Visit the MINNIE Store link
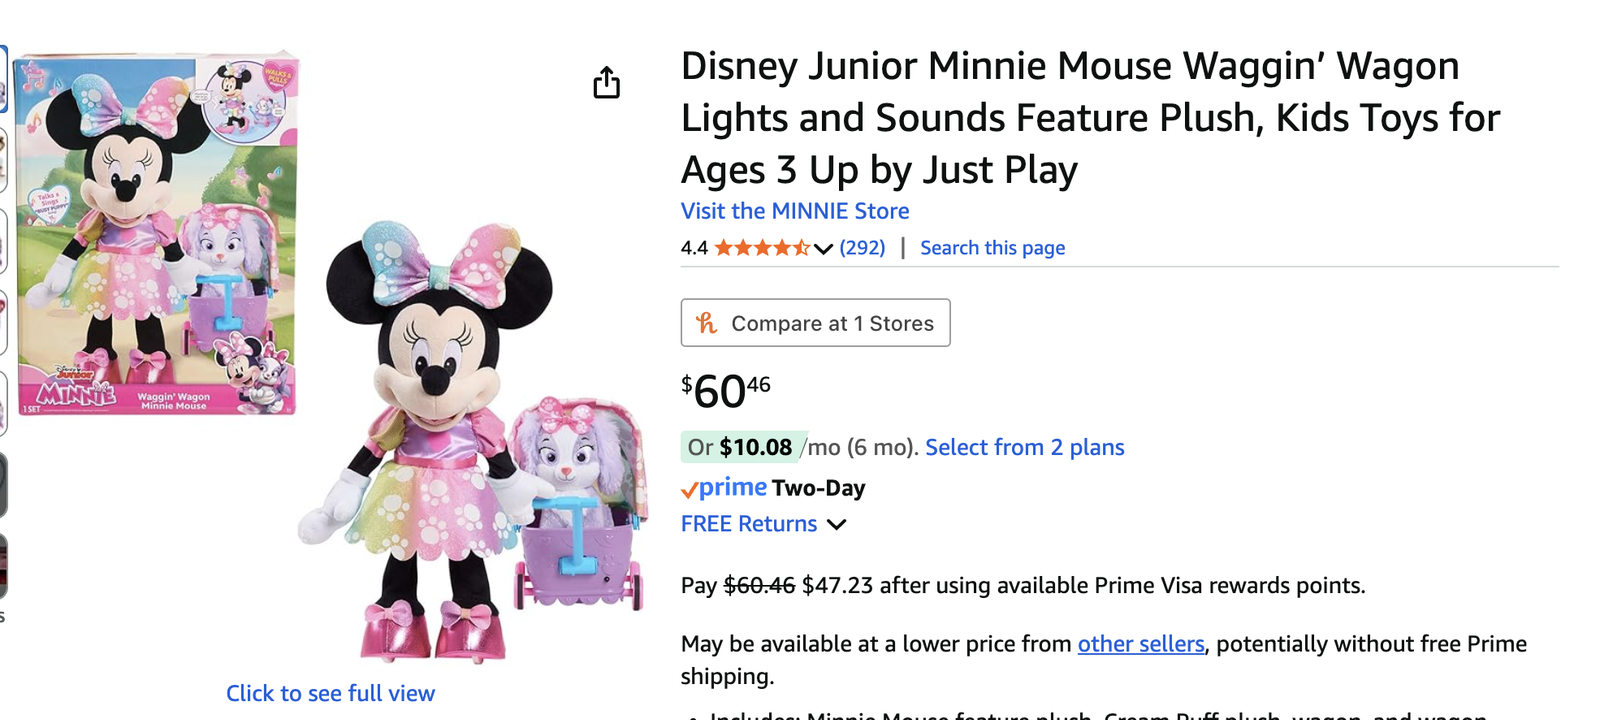Screen dimensions: 1600x720 coord(795,211)
